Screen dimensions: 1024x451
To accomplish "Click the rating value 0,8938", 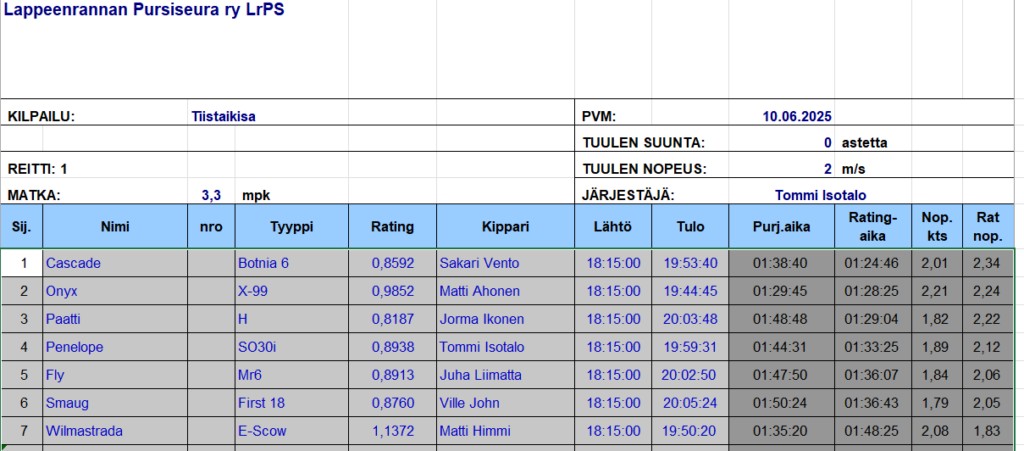I will point(392,347).
